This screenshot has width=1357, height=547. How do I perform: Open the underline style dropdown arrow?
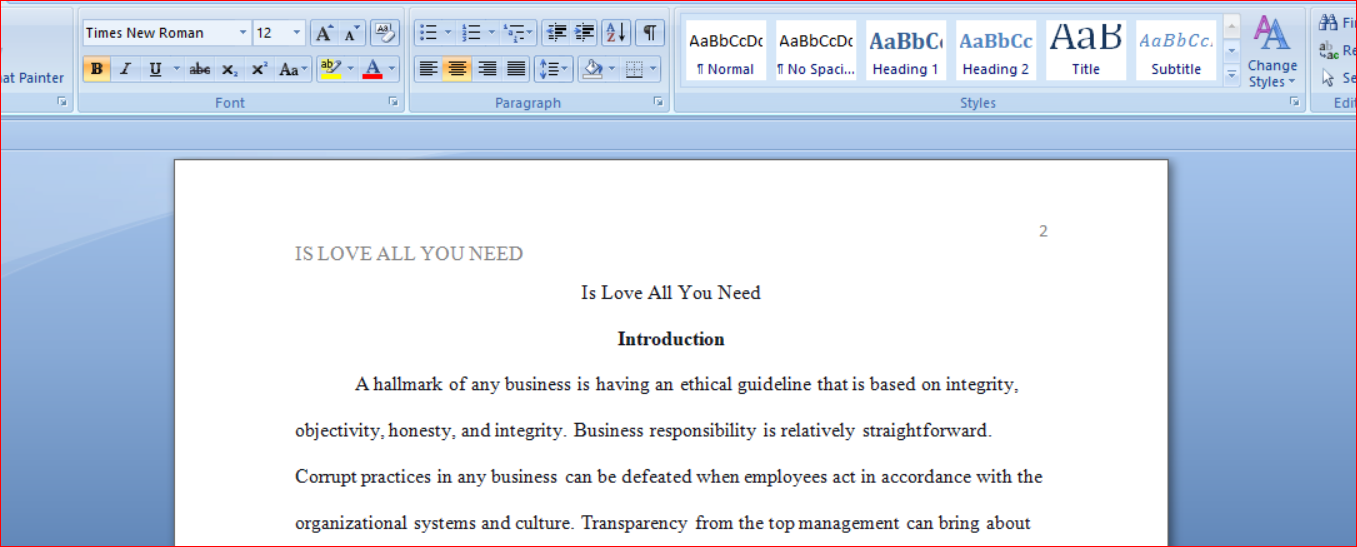click(177, 69)
